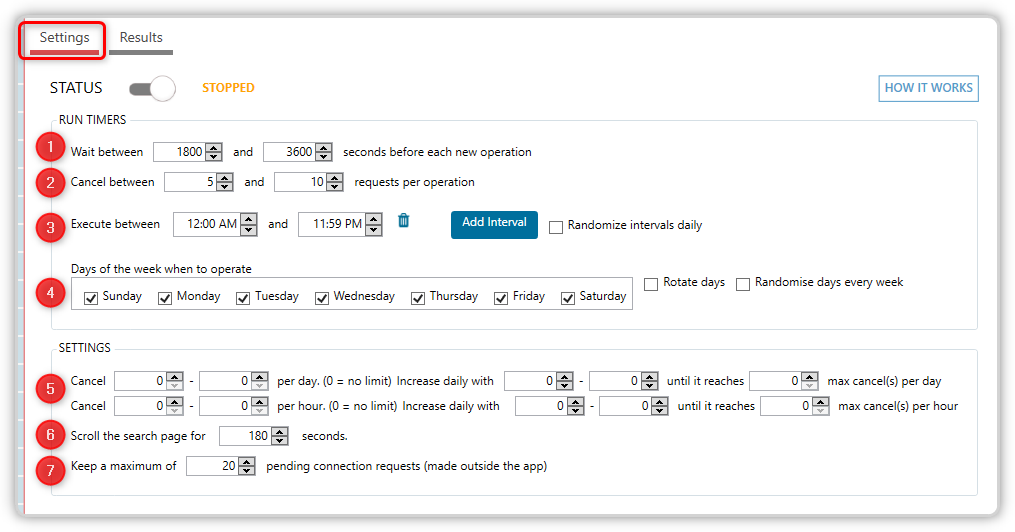Select the Settings tab

64,38
